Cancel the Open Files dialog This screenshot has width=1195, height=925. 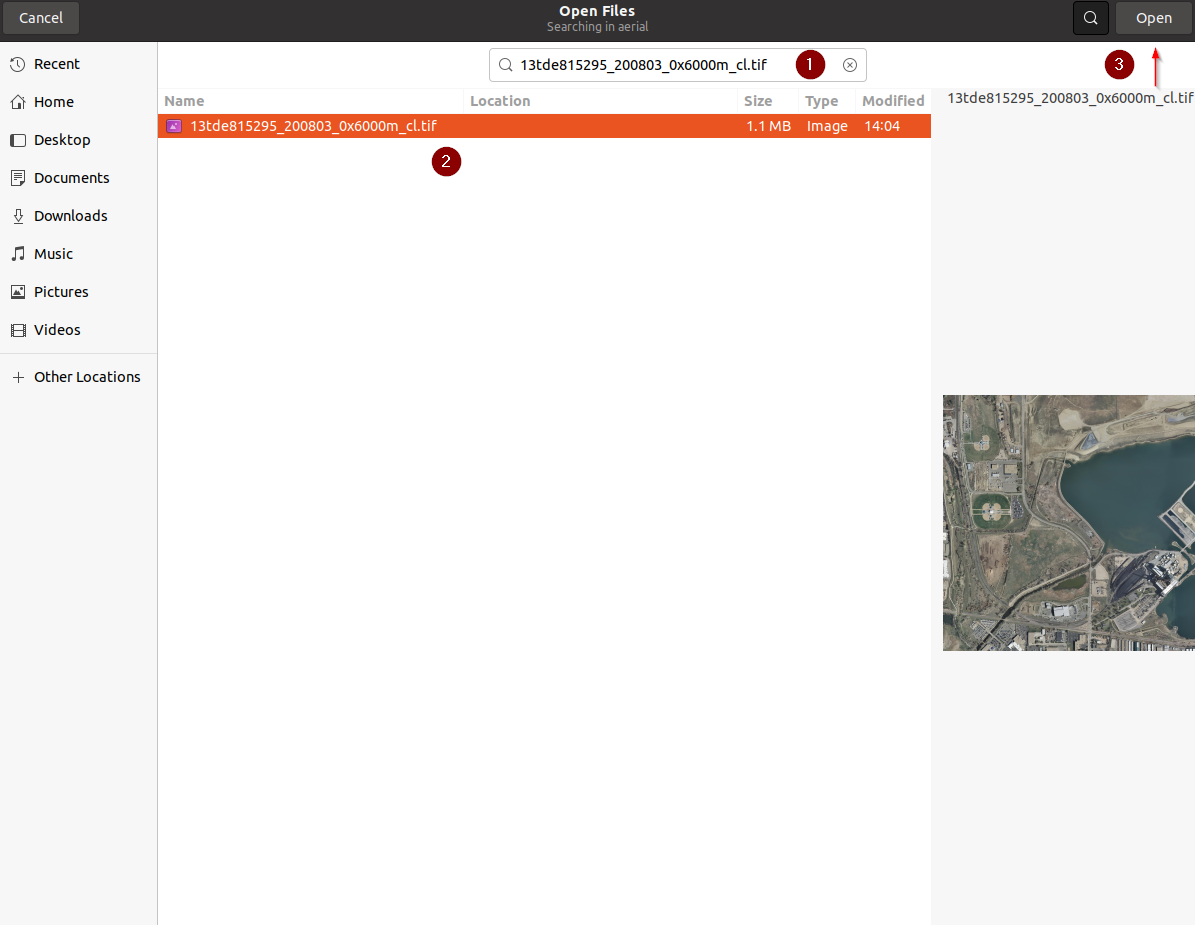pos(41,18)
